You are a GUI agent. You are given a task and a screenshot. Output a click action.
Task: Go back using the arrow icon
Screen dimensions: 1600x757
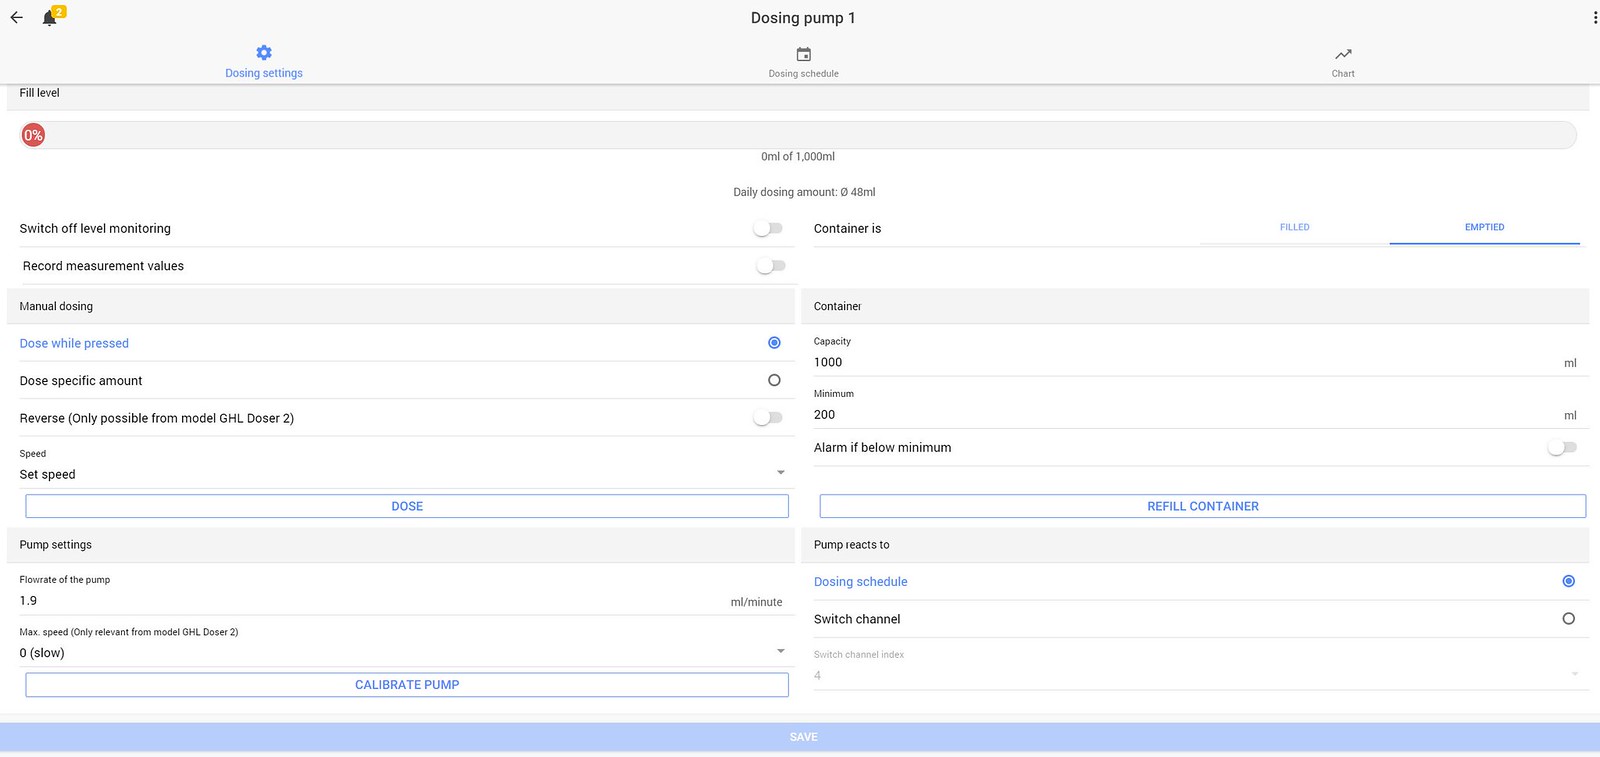tap(17, 18)
